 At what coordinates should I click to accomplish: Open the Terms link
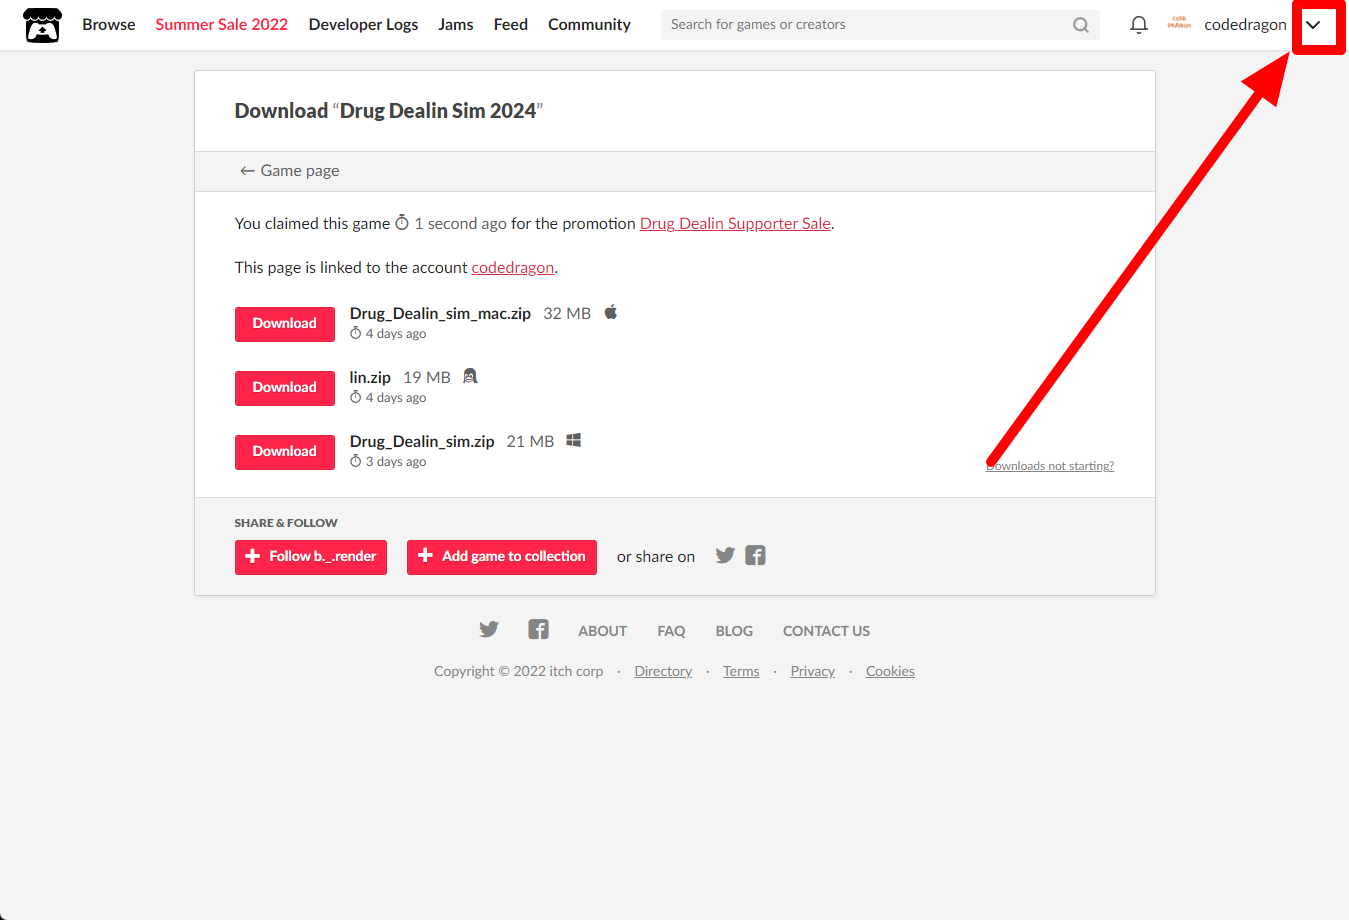point(741,672)
